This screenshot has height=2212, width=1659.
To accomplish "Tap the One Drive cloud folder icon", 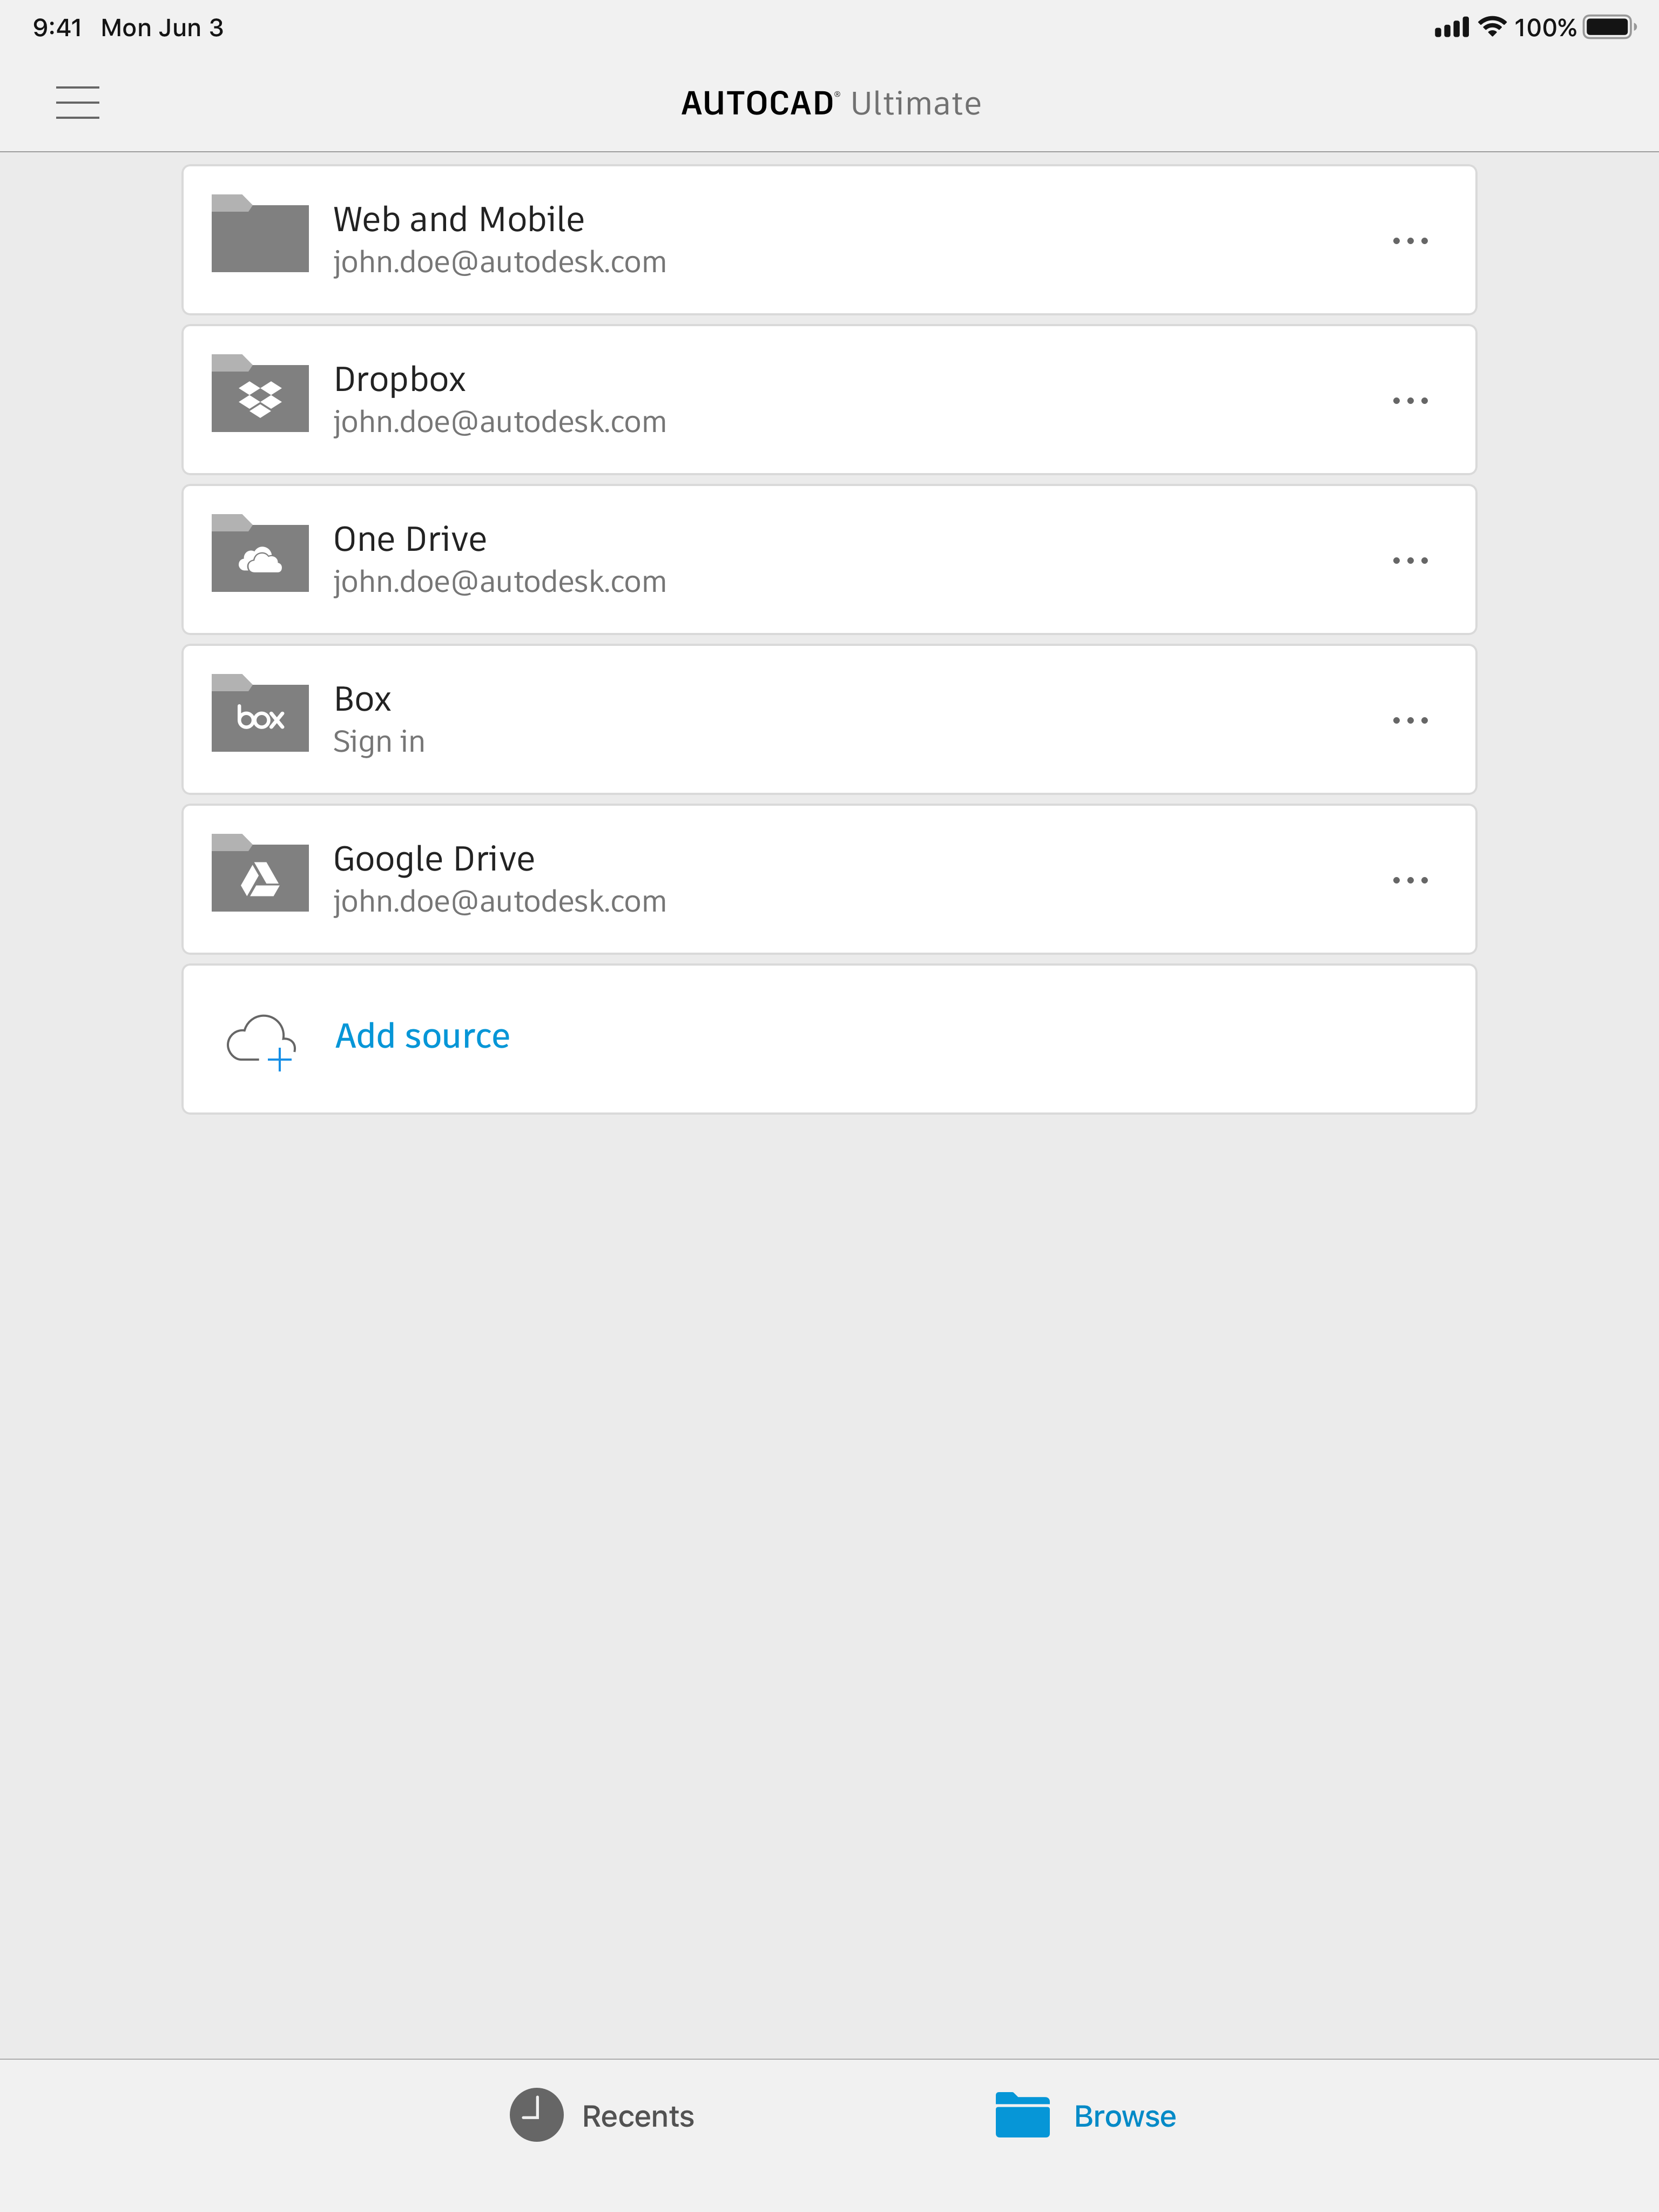I will tap(260, 553).
